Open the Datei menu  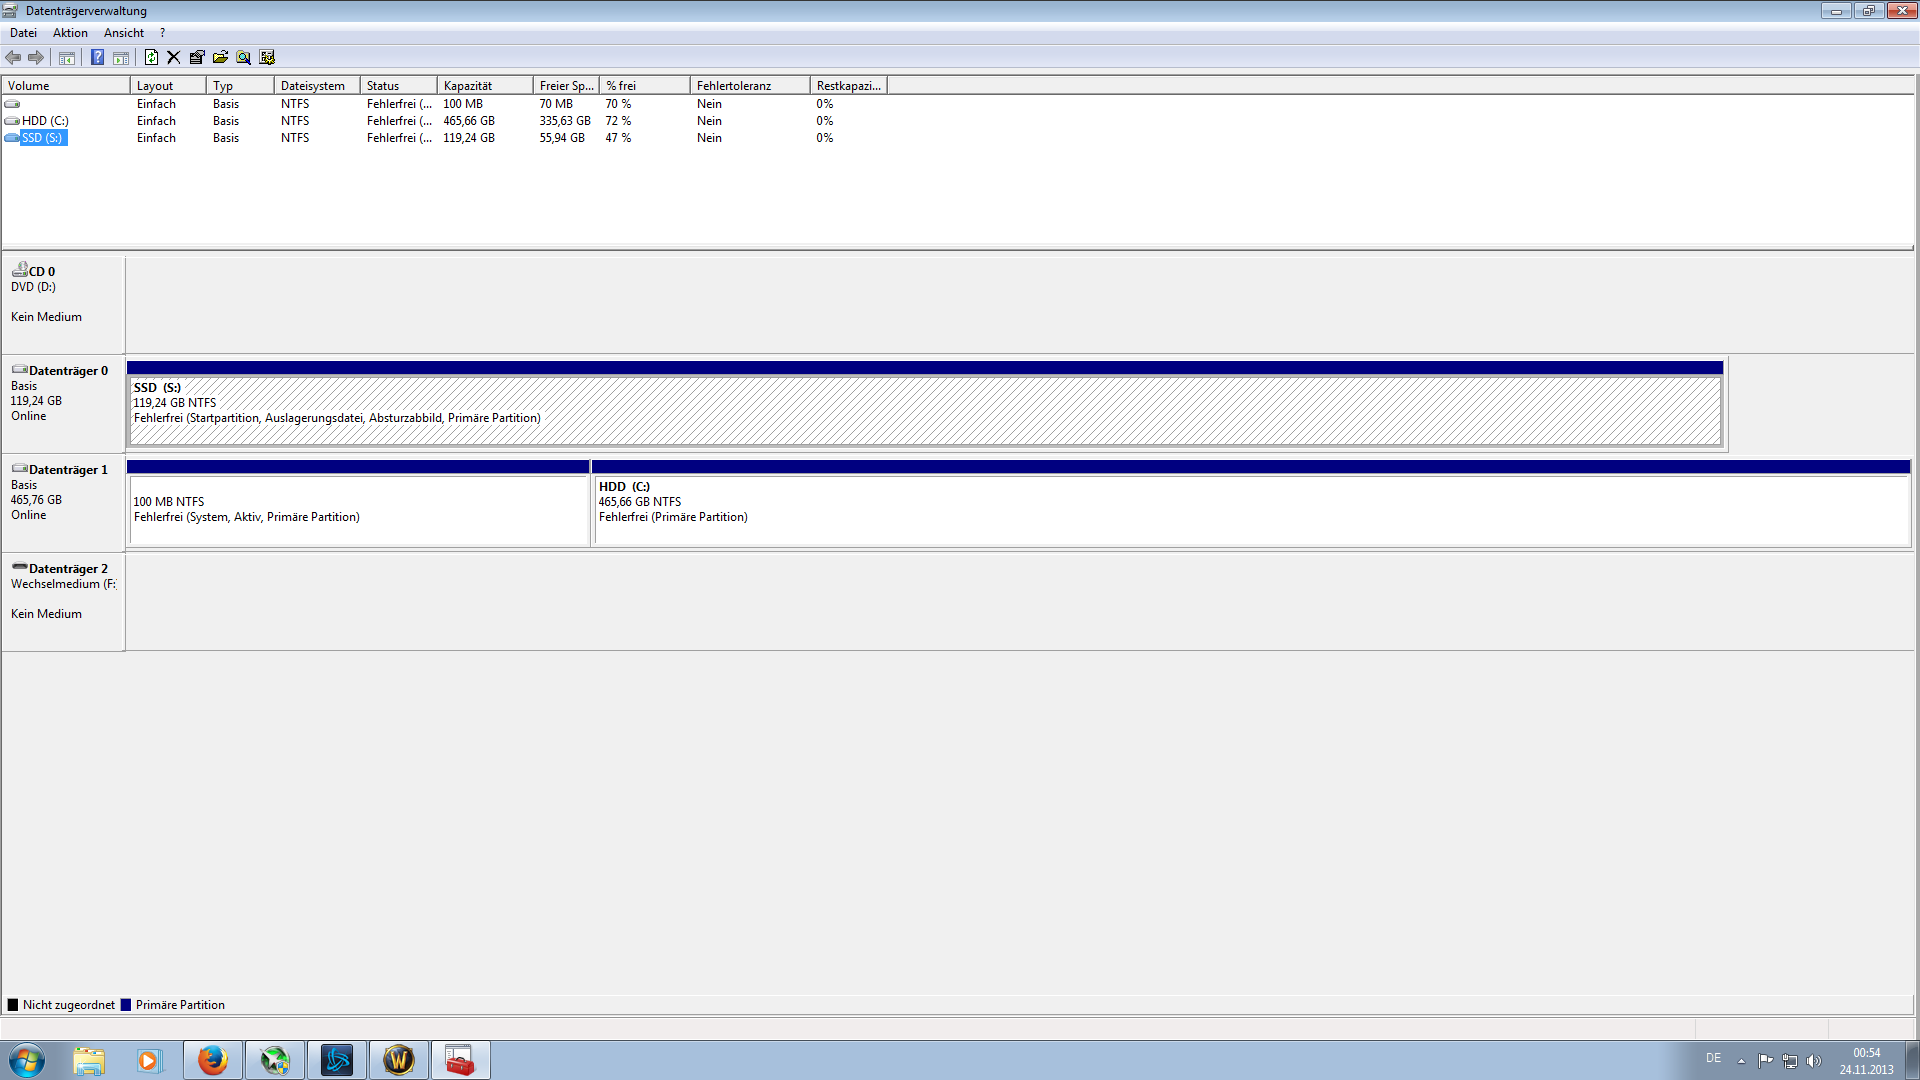tap(23, 33)
